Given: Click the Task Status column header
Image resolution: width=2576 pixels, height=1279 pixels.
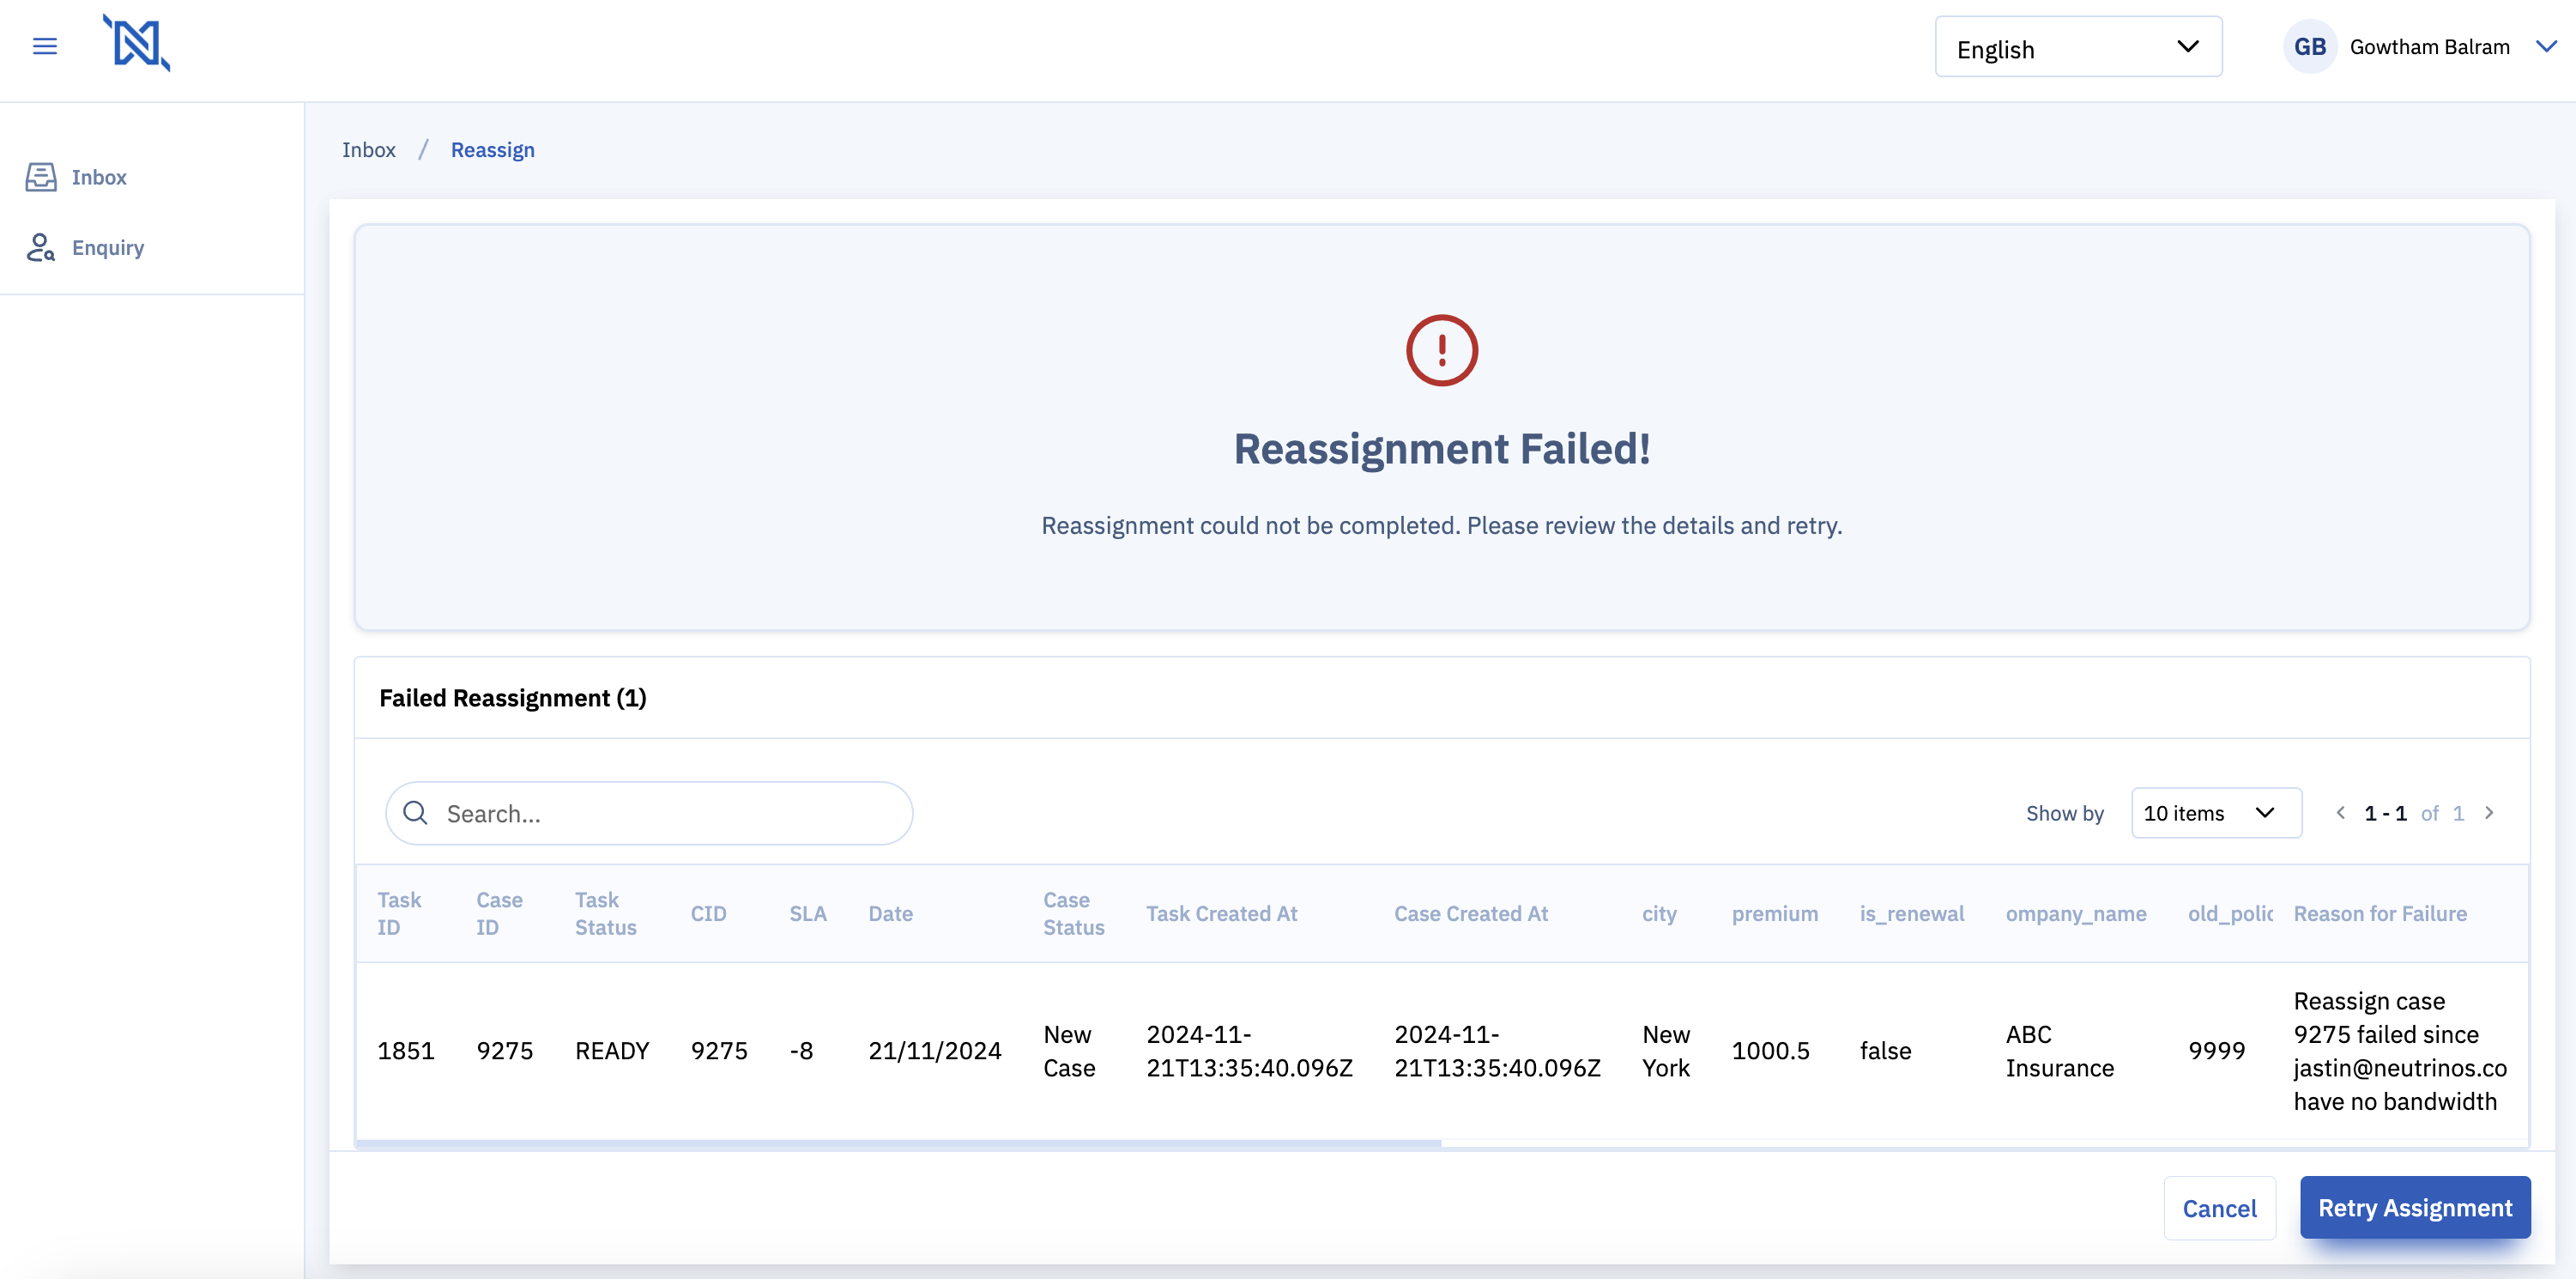Looking at the screenshot, I should point(605,914).
